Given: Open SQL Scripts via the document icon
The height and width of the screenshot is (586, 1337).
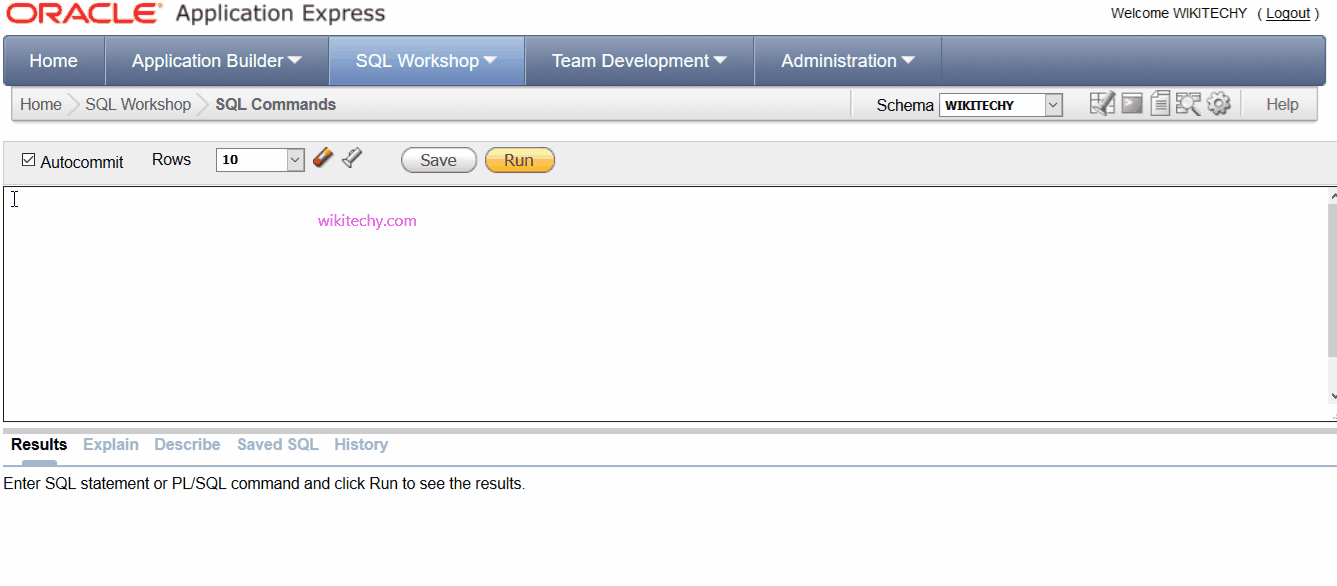Looking at the screenshot, I should coord(1160,102).
